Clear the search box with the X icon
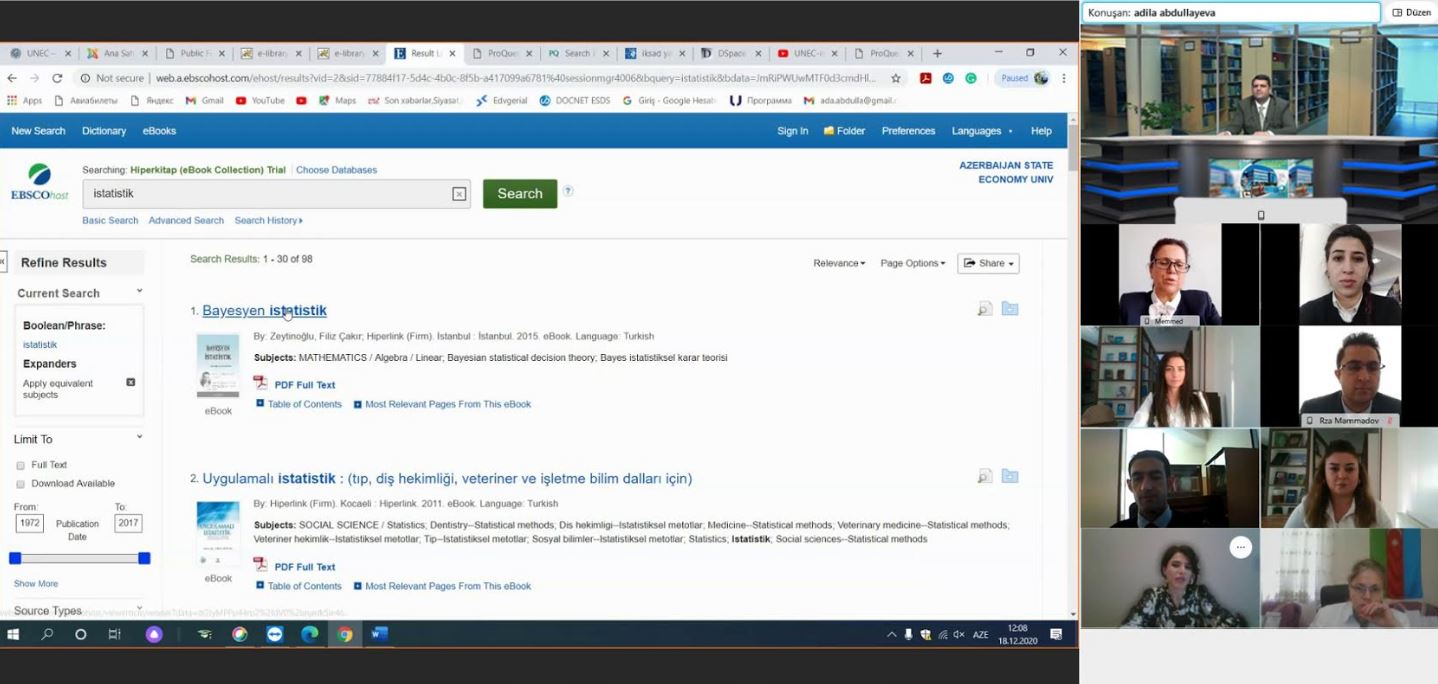 point(459,194)
